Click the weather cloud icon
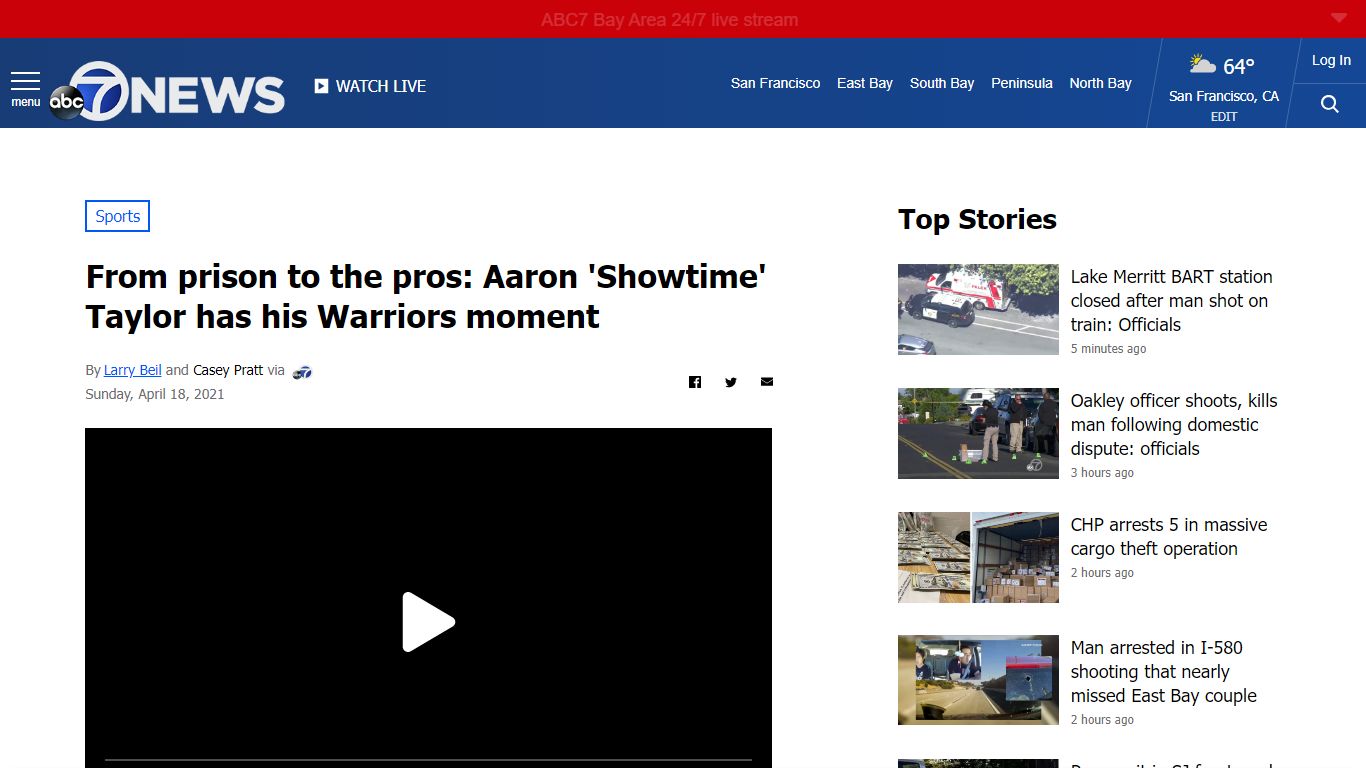1366x768 pixels. click(1202, 65)
